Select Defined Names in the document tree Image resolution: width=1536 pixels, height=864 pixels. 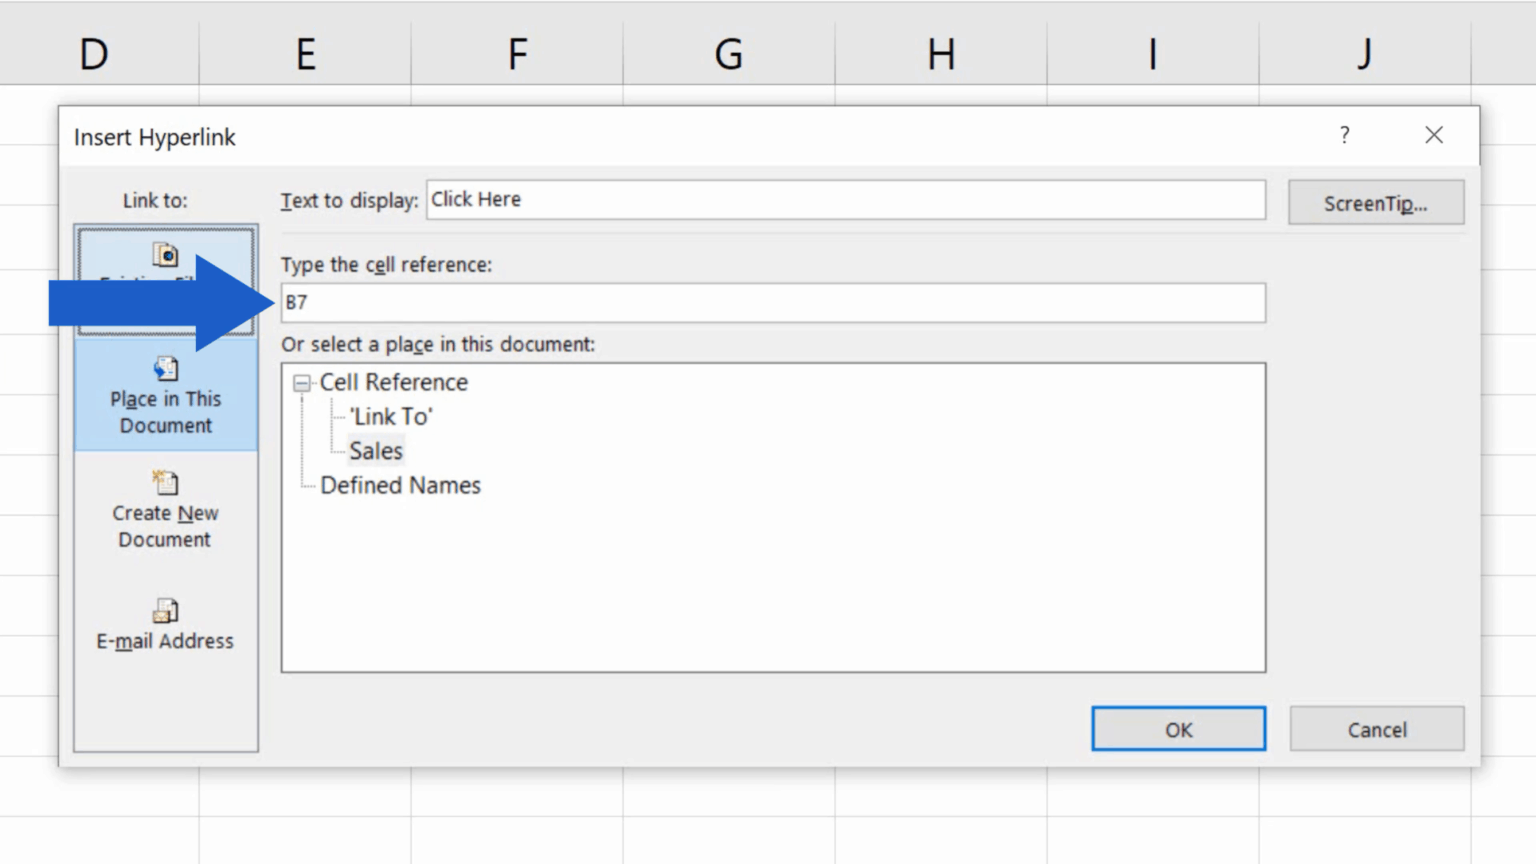tap(400, 485)
